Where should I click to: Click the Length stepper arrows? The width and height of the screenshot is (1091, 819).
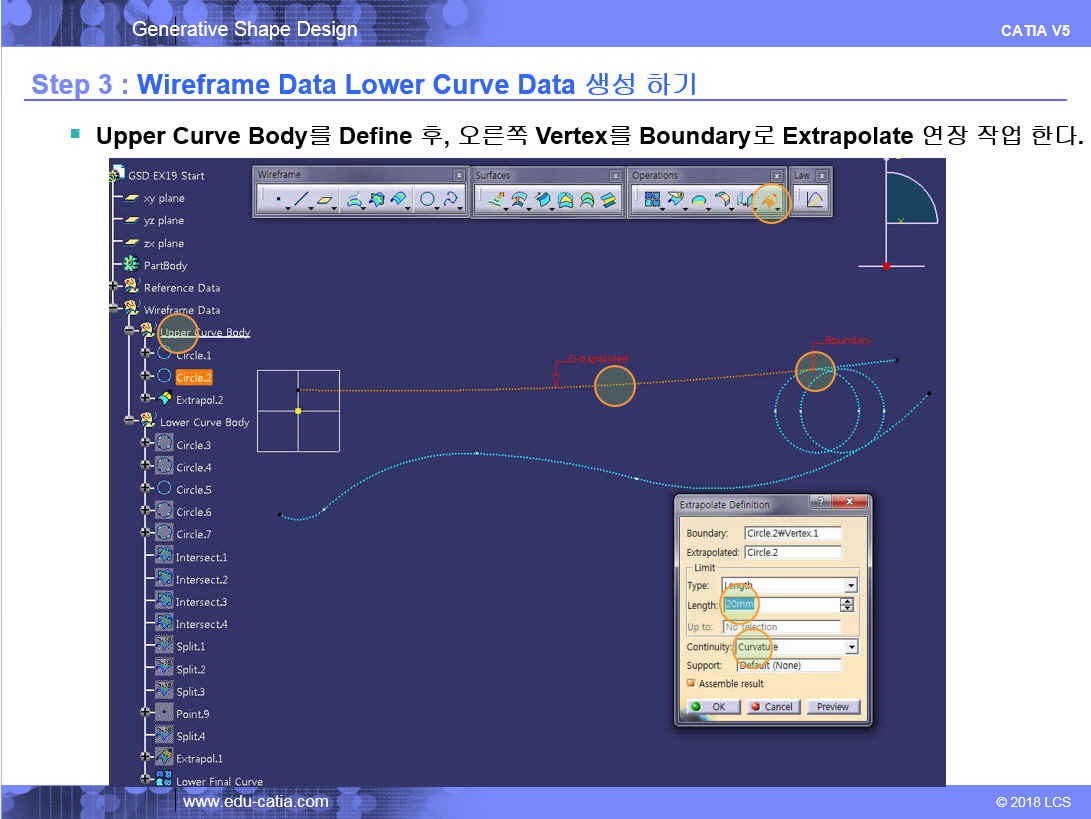point(847,605)
